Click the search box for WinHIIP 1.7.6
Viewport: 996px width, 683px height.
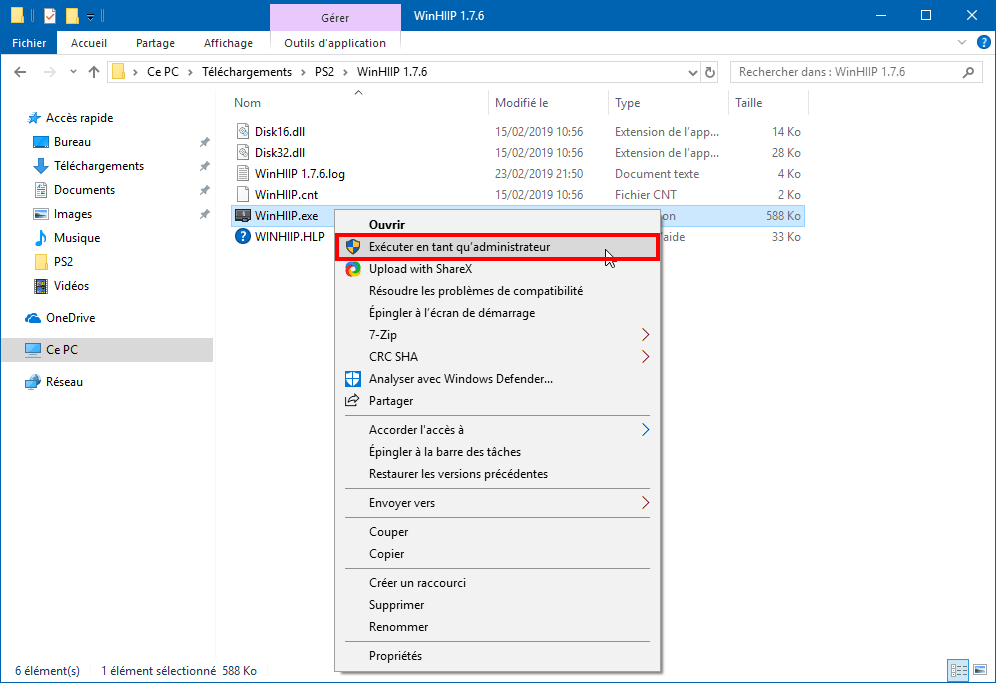856,72
